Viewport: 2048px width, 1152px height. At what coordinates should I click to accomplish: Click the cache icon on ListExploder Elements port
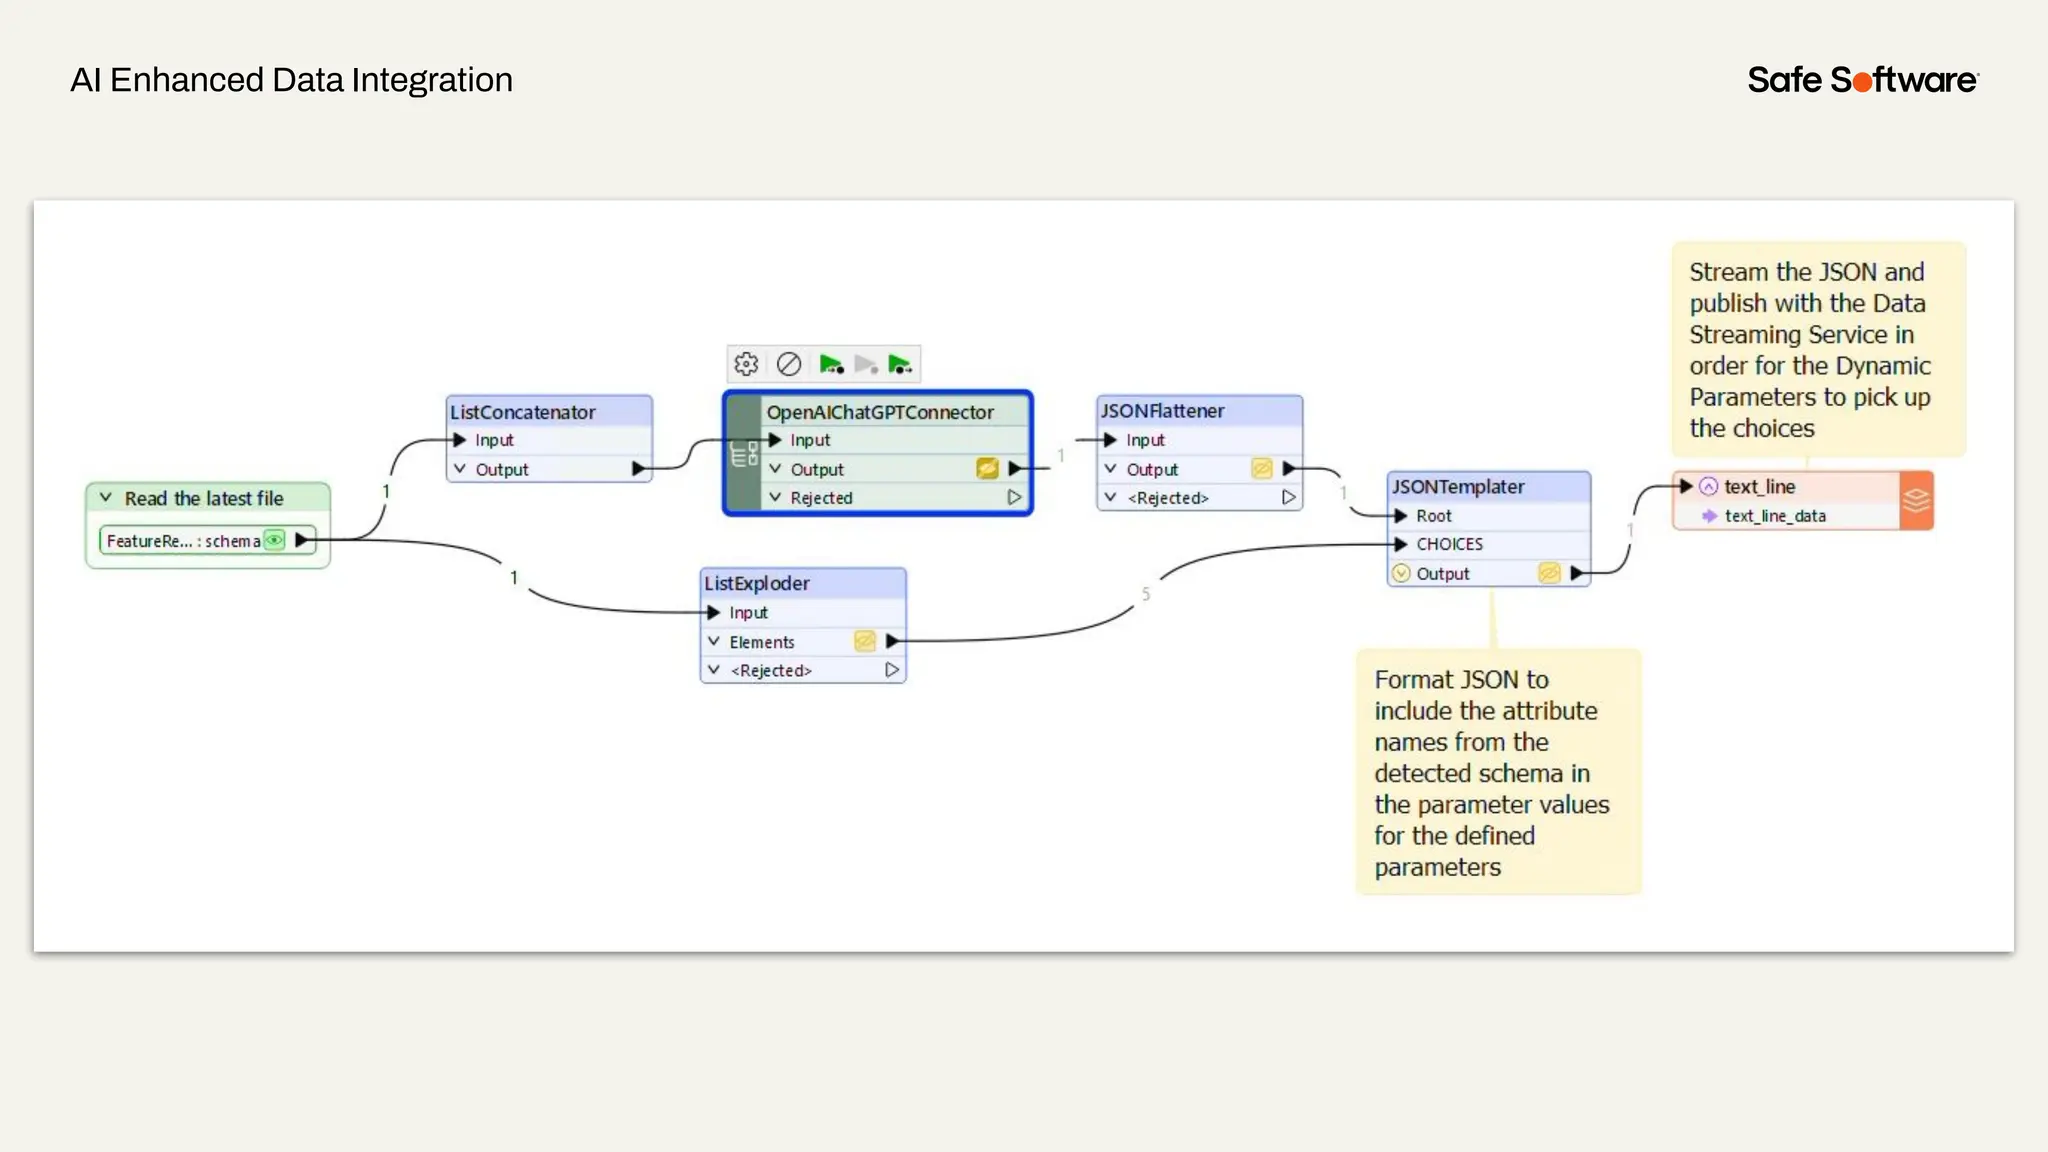(865, 641)
